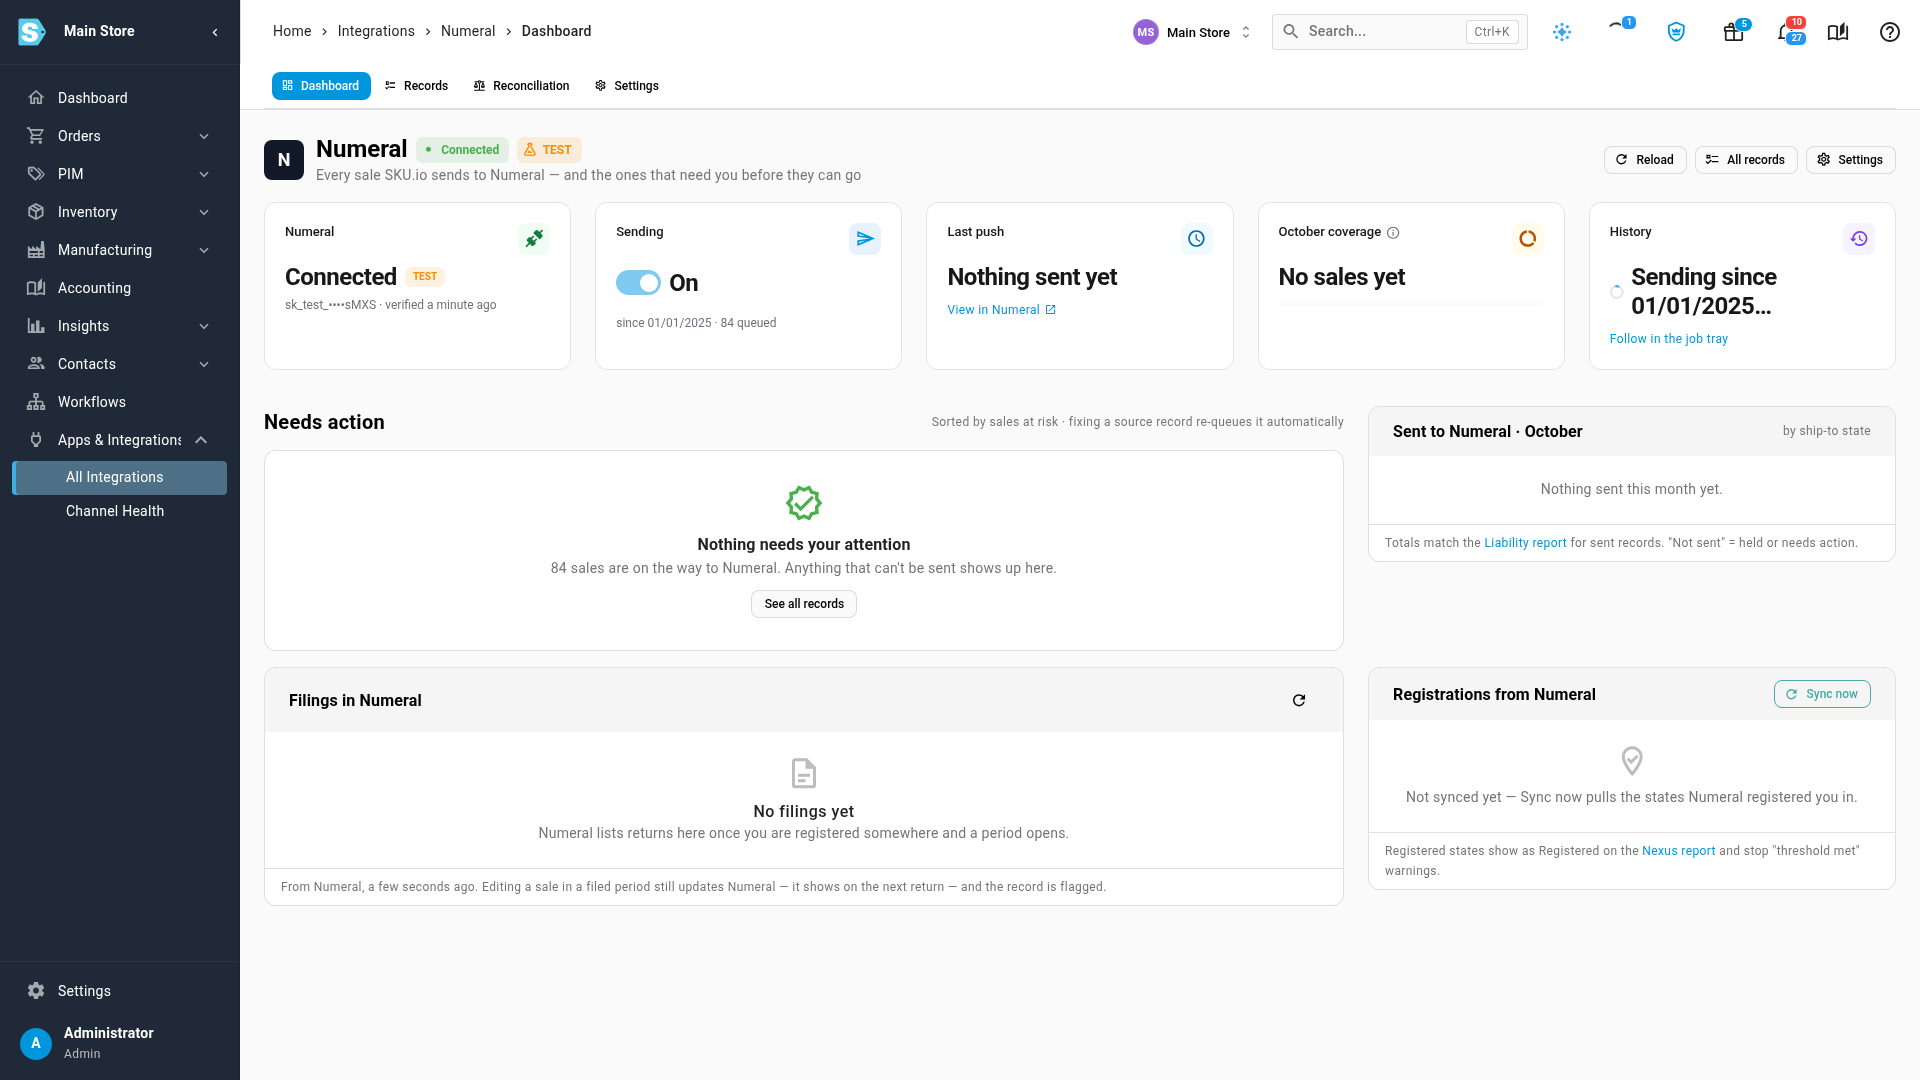Click the Numeral N logo tile
The width and height of the screenshot is (1920, 1080).
point(284,160)
